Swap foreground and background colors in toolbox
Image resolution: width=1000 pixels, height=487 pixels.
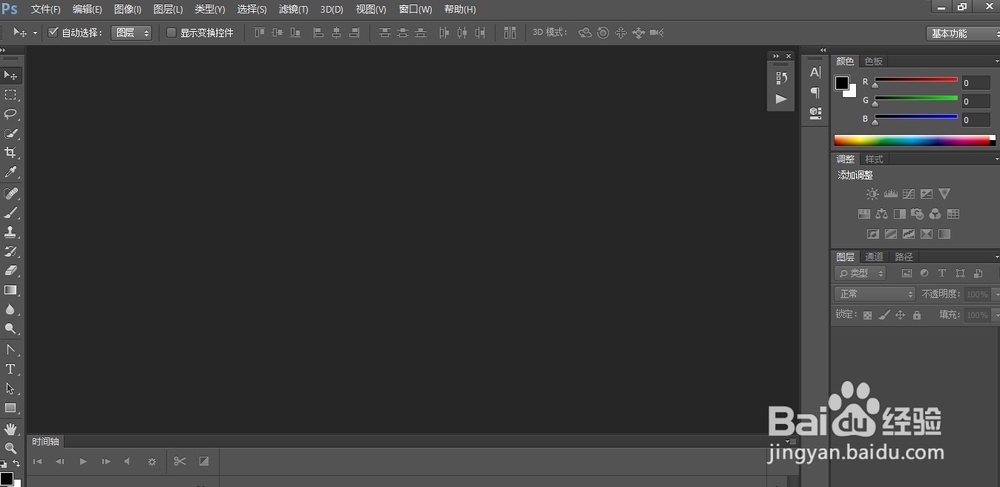[x=16, y=463]
